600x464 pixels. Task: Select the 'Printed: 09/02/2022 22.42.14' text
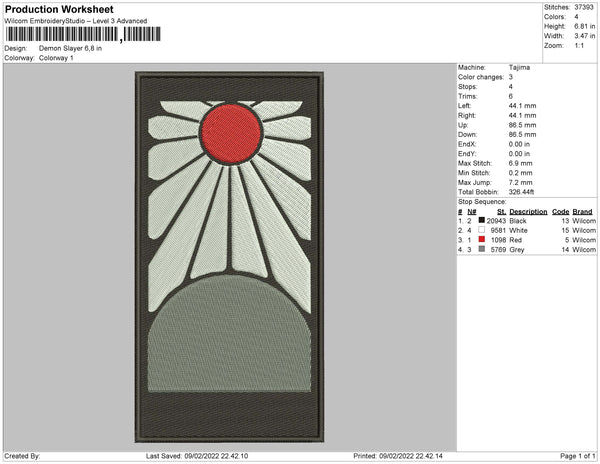click(x=398, y=456)
